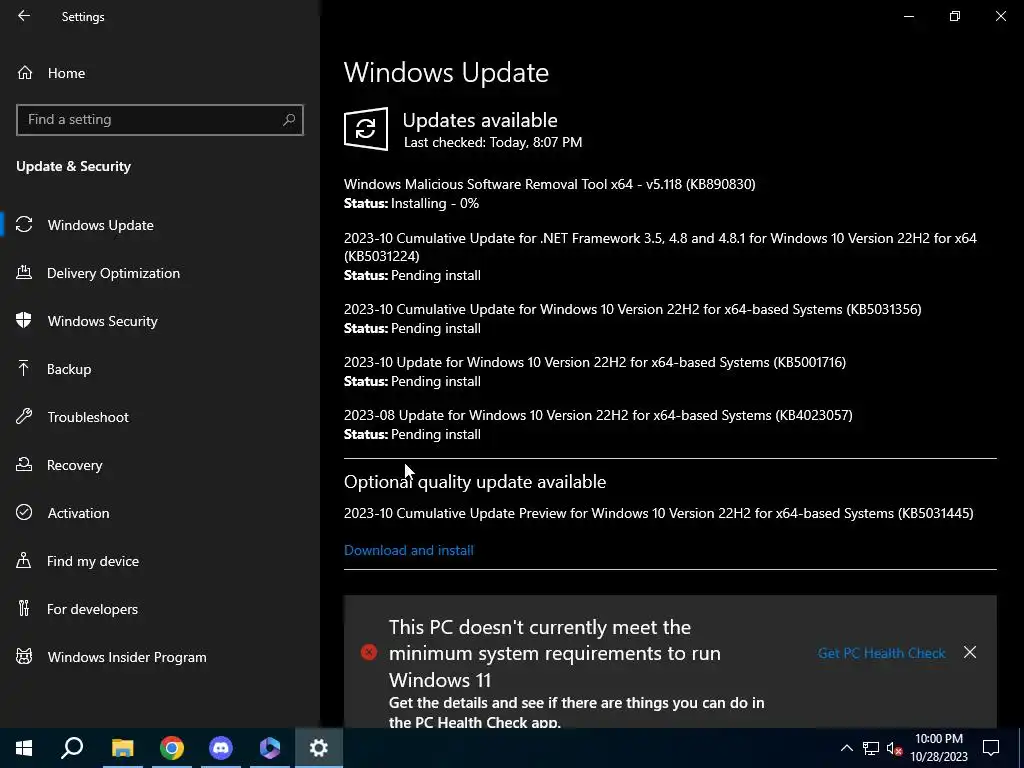Click the Delivery Optimization icon
This screenshot has width=1024, height=768.
[24, 273]
